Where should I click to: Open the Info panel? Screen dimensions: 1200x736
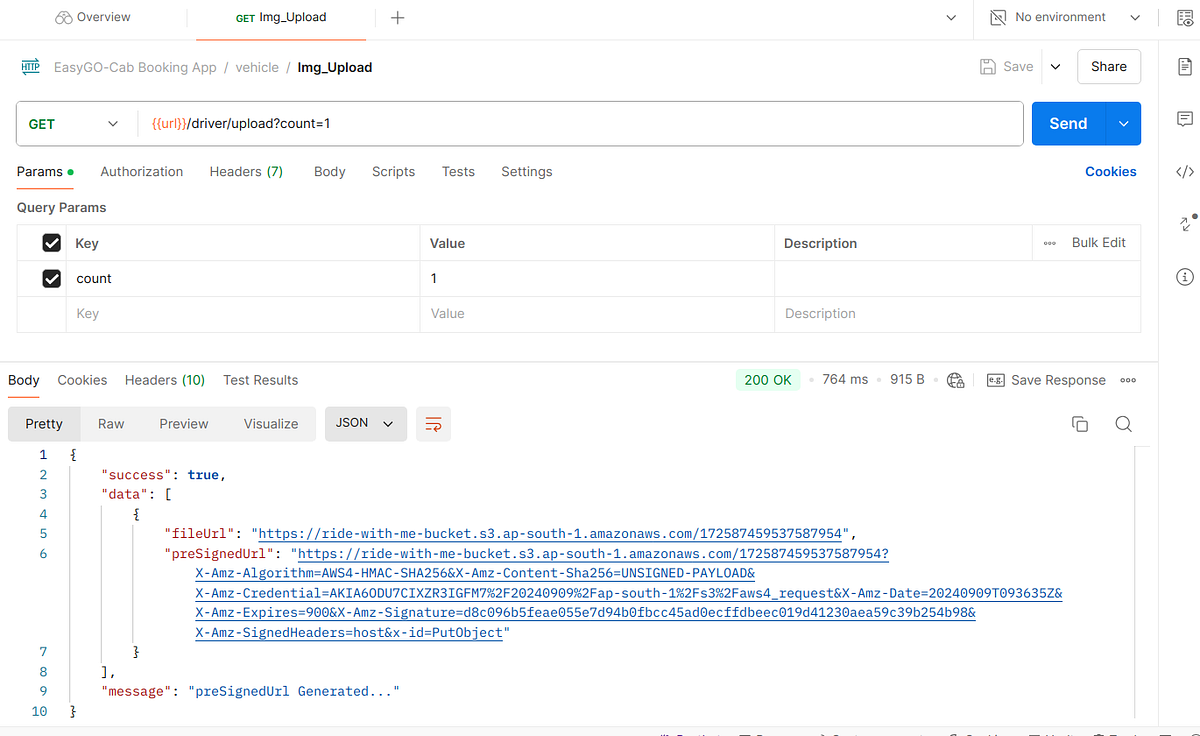pyautogui.click(x=1185, y=276)
